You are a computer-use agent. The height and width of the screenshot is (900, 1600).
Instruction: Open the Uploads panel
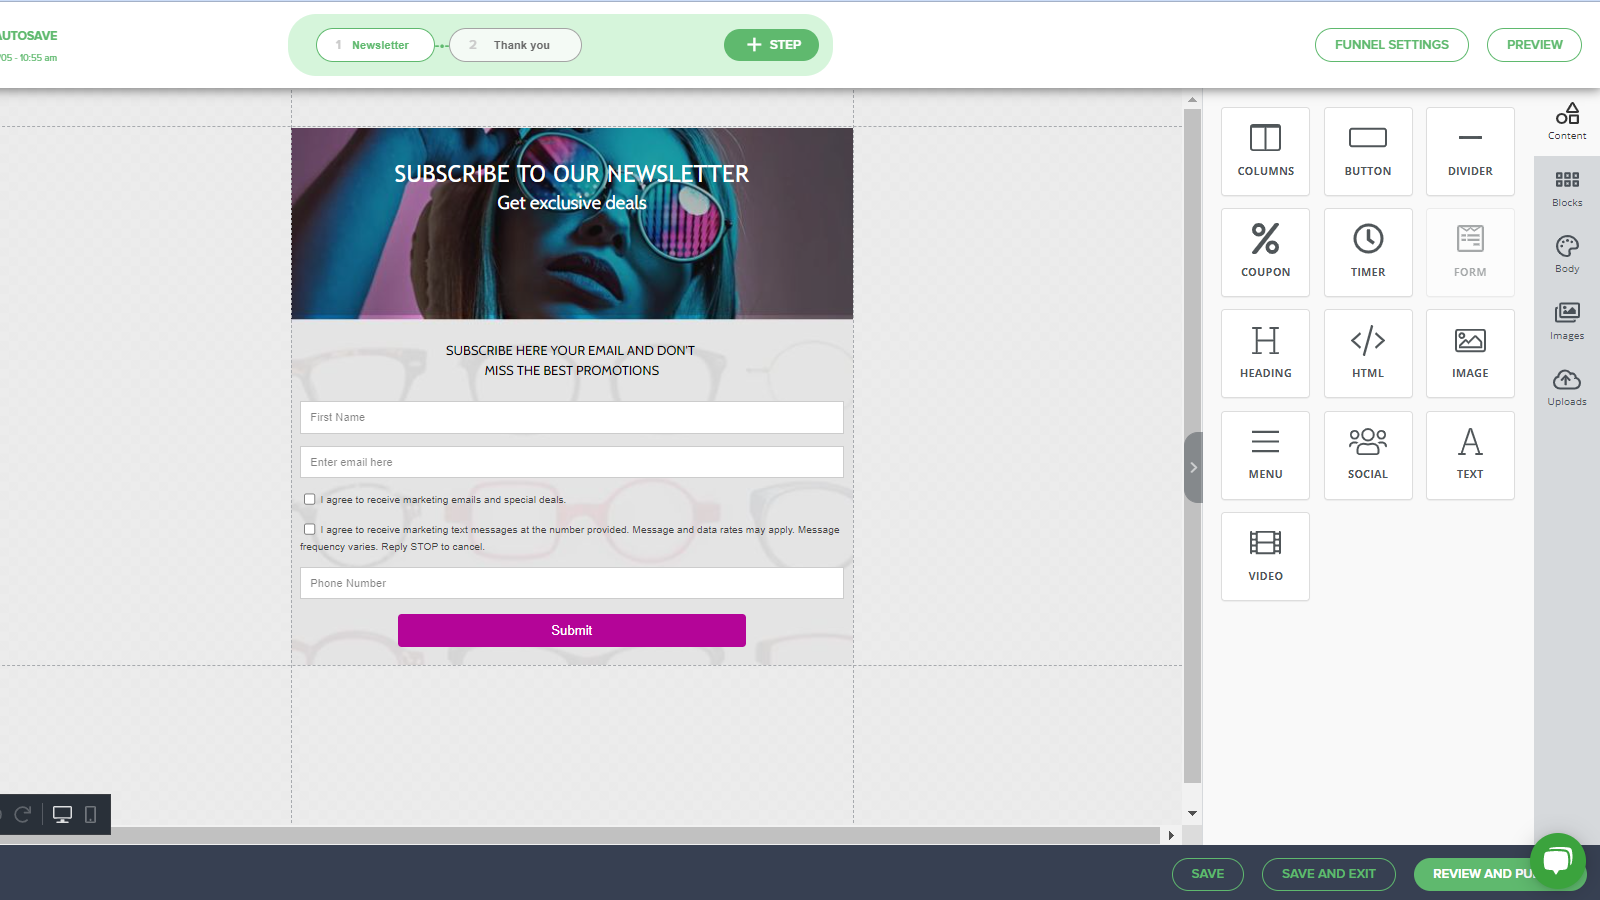[x=1565, y=388]
